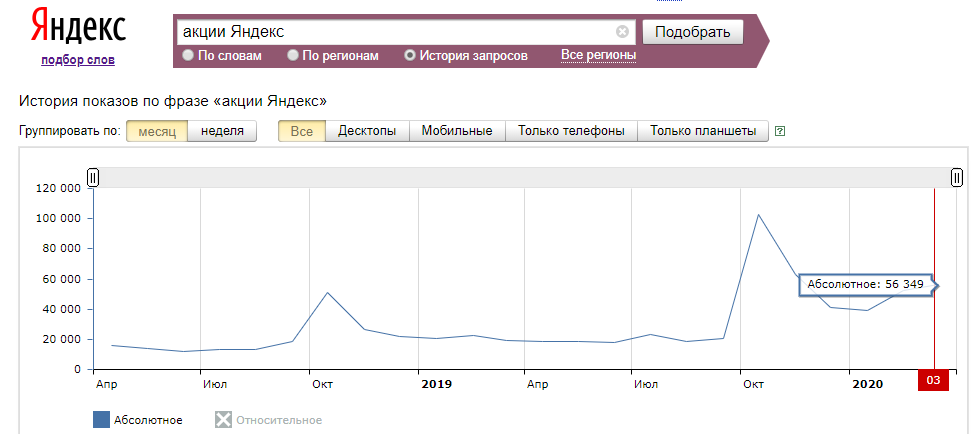Group results by месяц
Image resolution: width=975 pixels, height=434 pixels.
[x=157, y=131]
